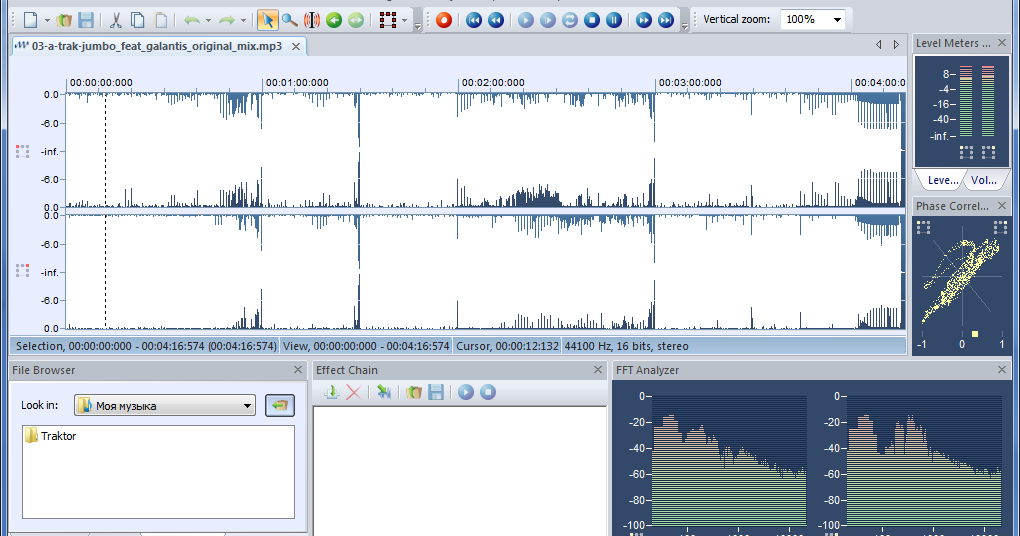This screenshot has height=536, width=1020.
Task: Jump to the start of the track
Action: [474, 20]
